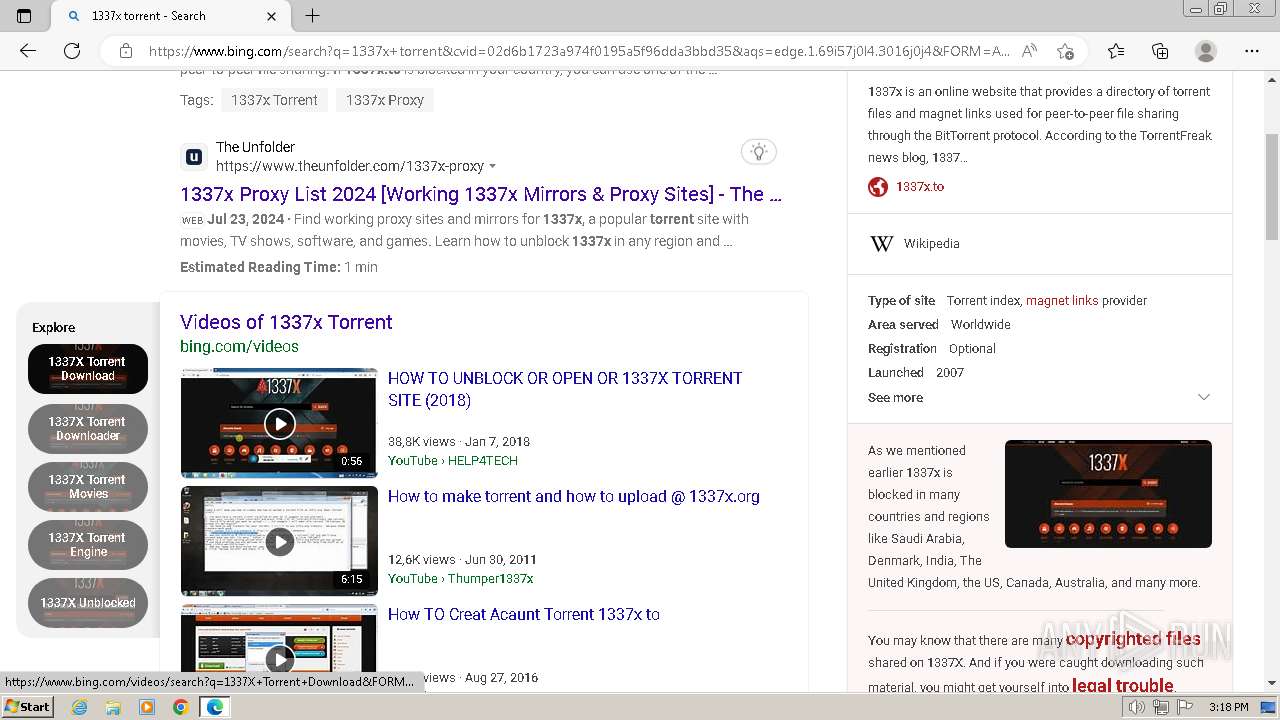Open Chrome from the taskbar
The height and width of the screenshot is (720, 1280).
coord(180,707)
